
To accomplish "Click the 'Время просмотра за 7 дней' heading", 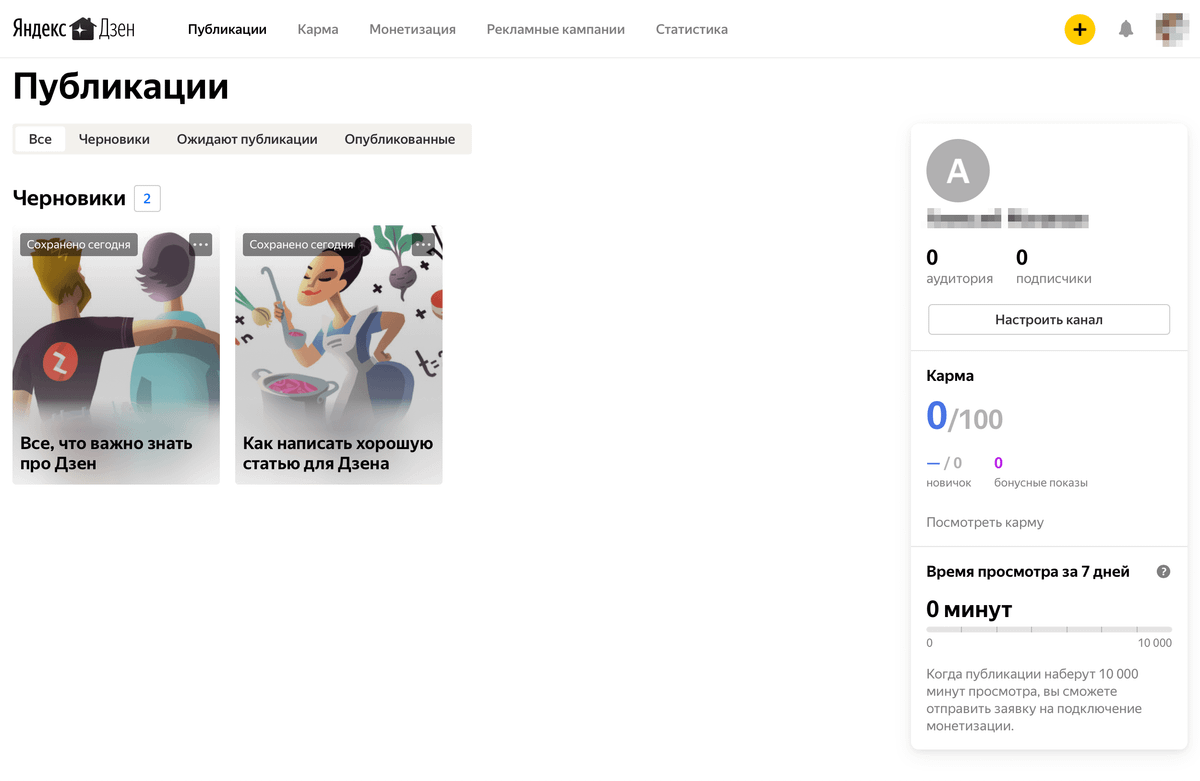I will pyautogui.click(x=1028, y=572).
